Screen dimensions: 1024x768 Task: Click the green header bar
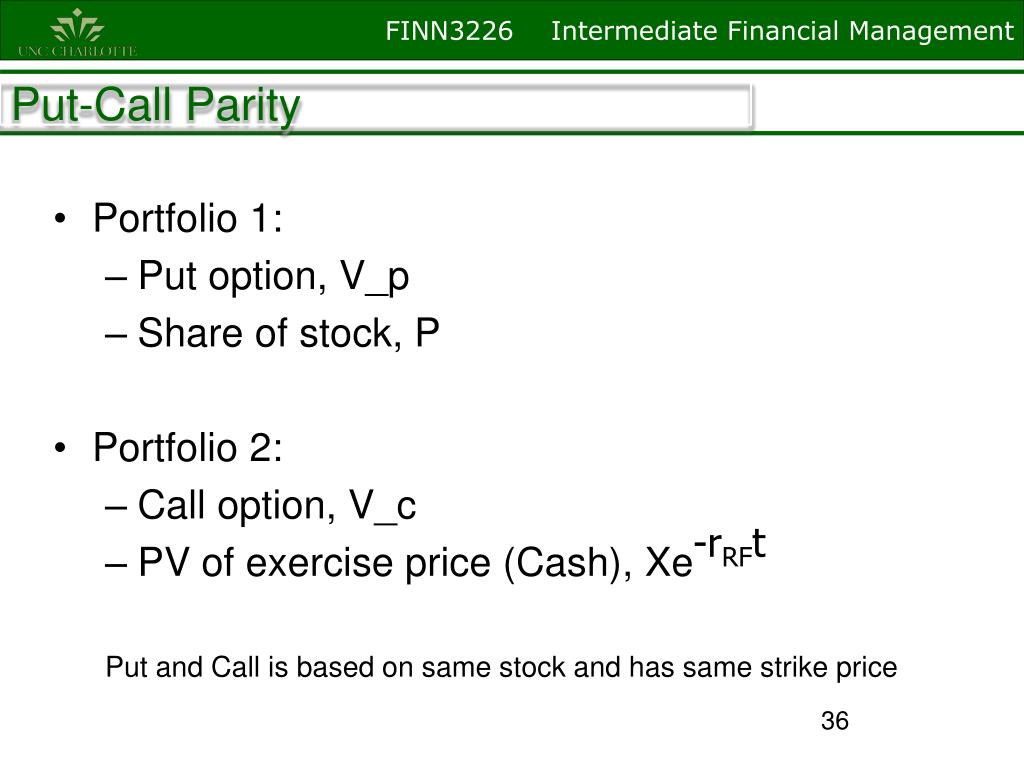pyautogui.click(x=512, y=30)
